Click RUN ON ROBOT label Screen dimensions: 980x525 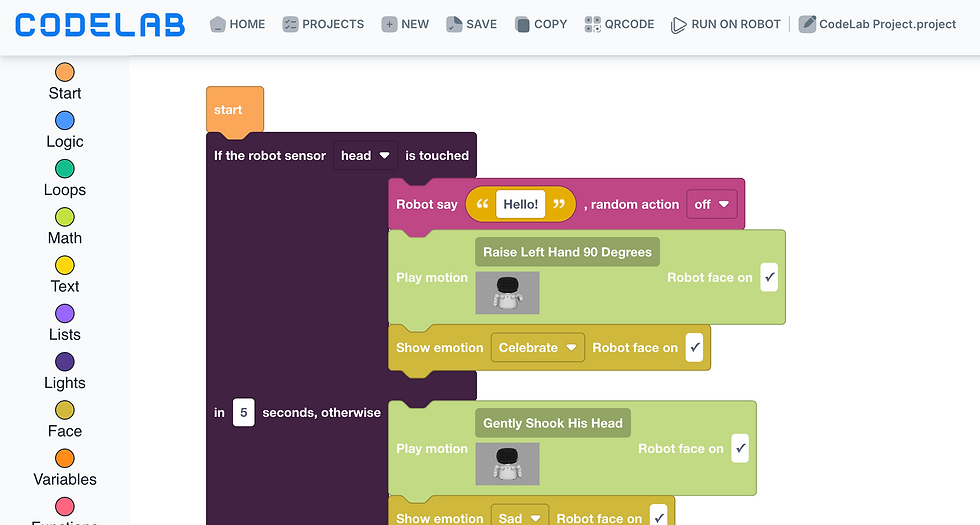(x=736, y=24)
